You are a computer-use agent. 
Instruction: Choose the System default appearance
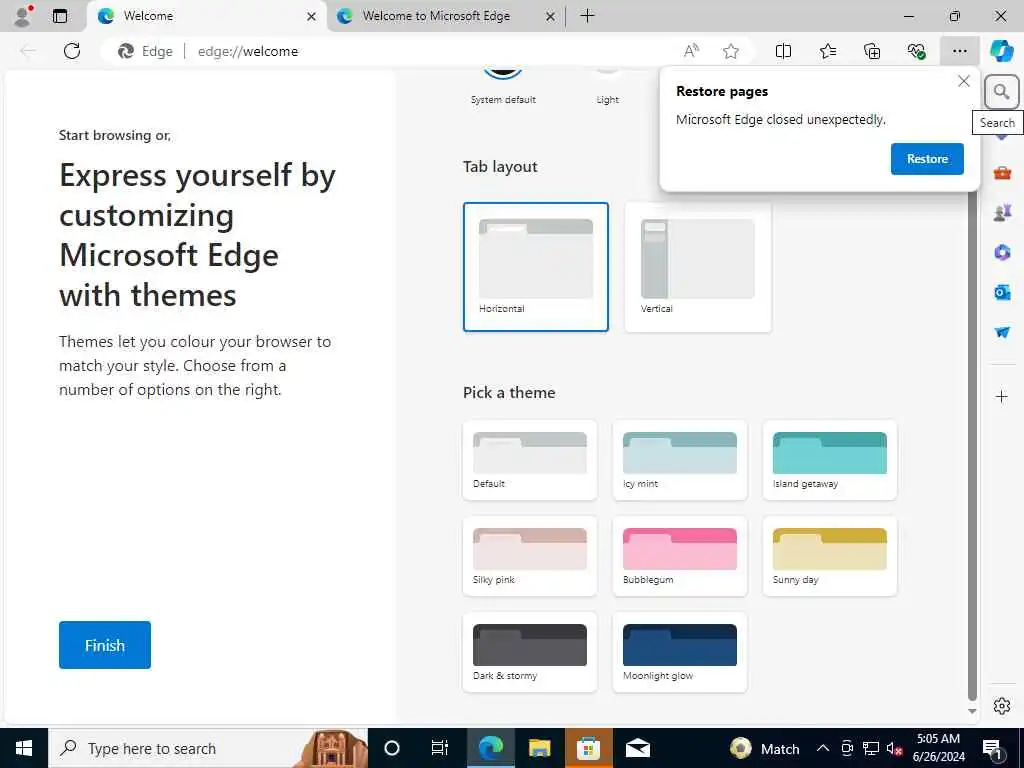(x=503, y=86)
